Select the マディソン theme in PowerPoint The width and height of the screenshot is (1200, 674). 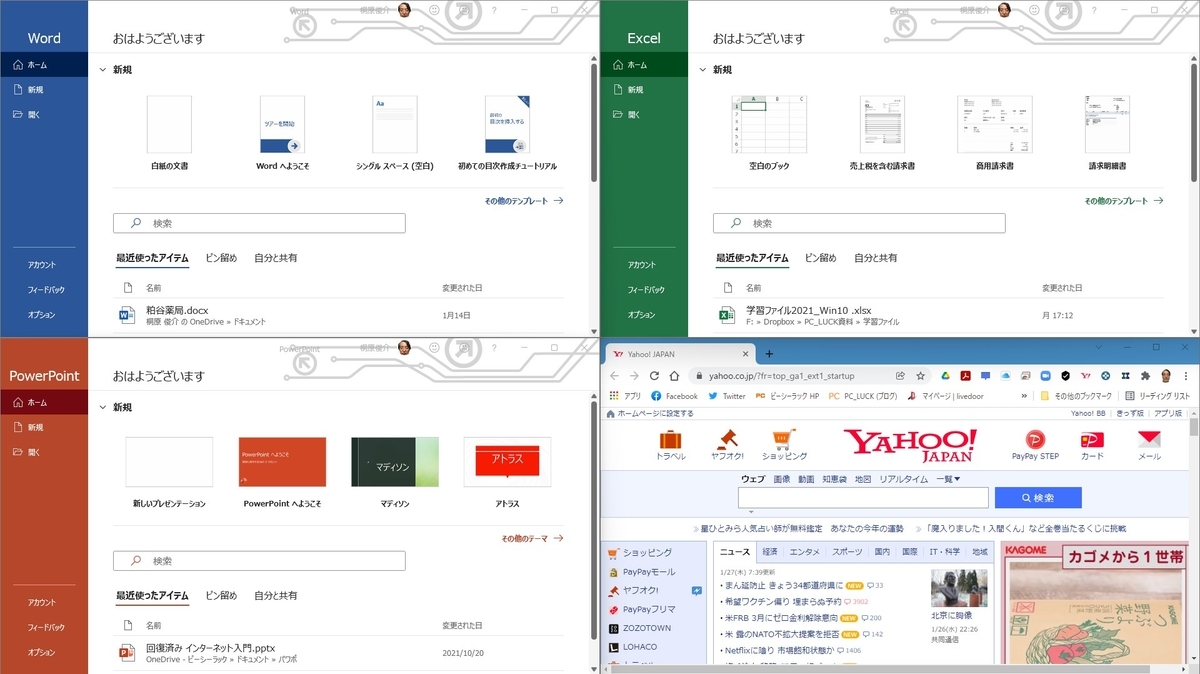pyautogui.click(x=393, y=473)
